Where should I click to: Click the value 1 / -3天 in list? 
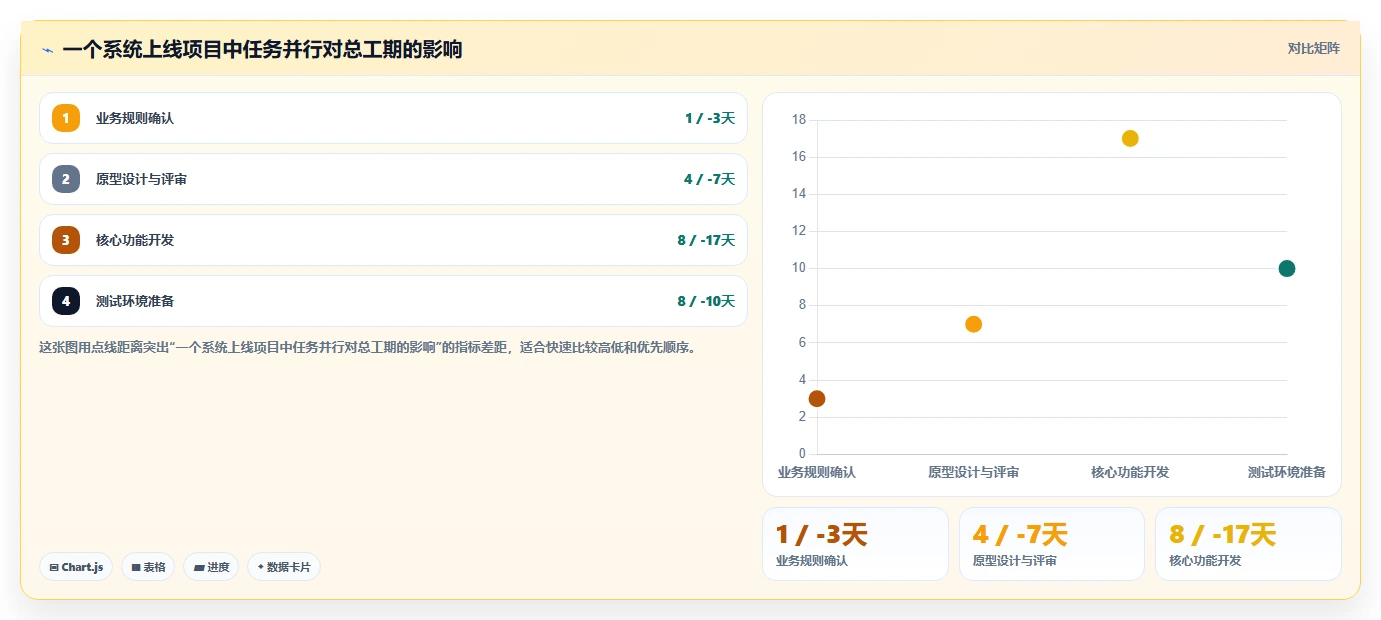click(x=710, y=118)
